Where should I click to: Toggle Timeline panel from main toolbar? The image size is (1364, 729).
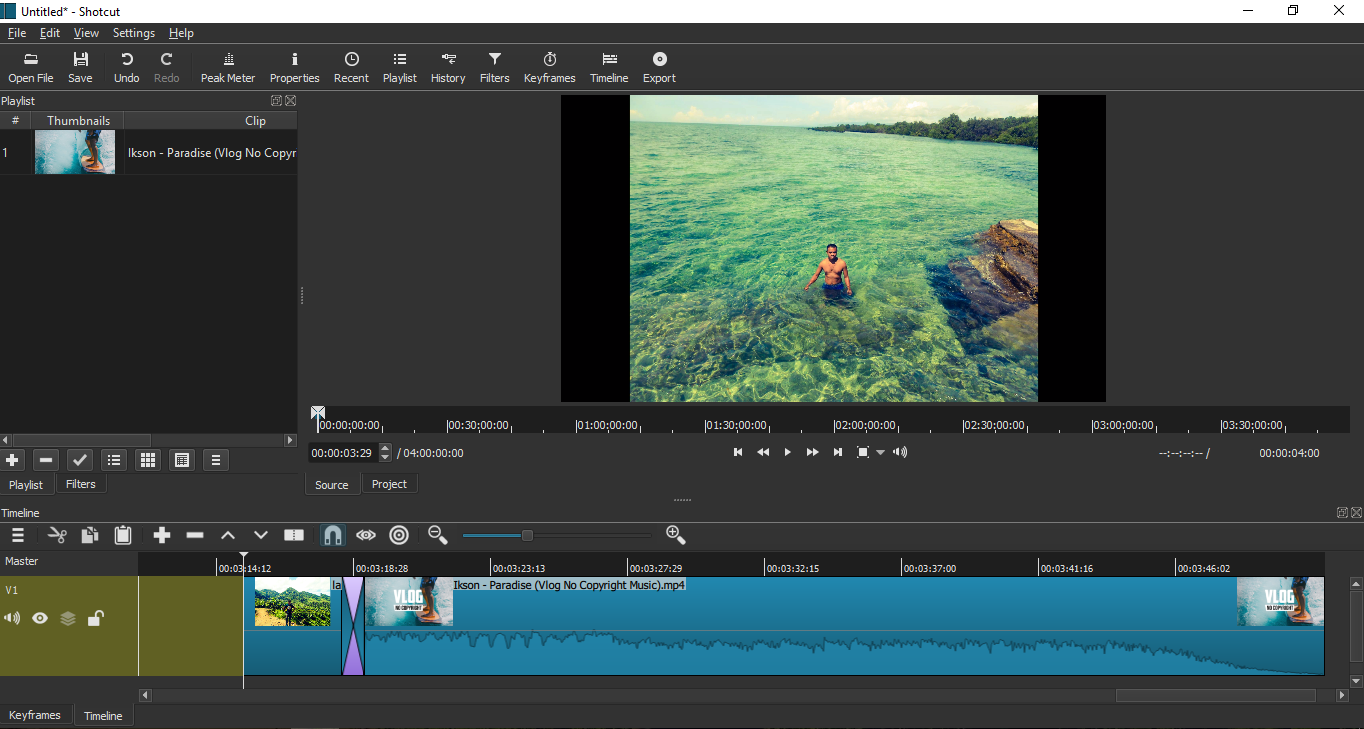coord(609,67)
